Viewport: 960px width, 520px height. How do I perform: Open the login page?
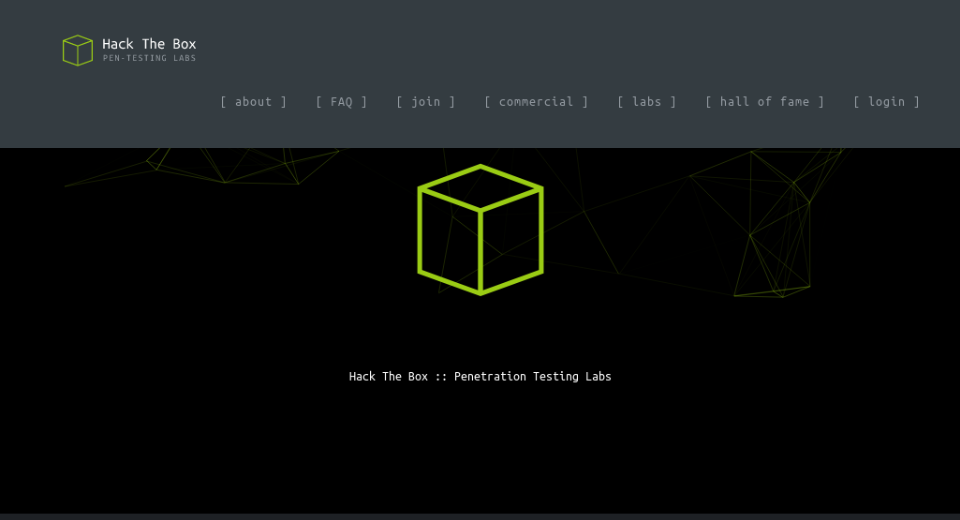(x=887, y=102)
